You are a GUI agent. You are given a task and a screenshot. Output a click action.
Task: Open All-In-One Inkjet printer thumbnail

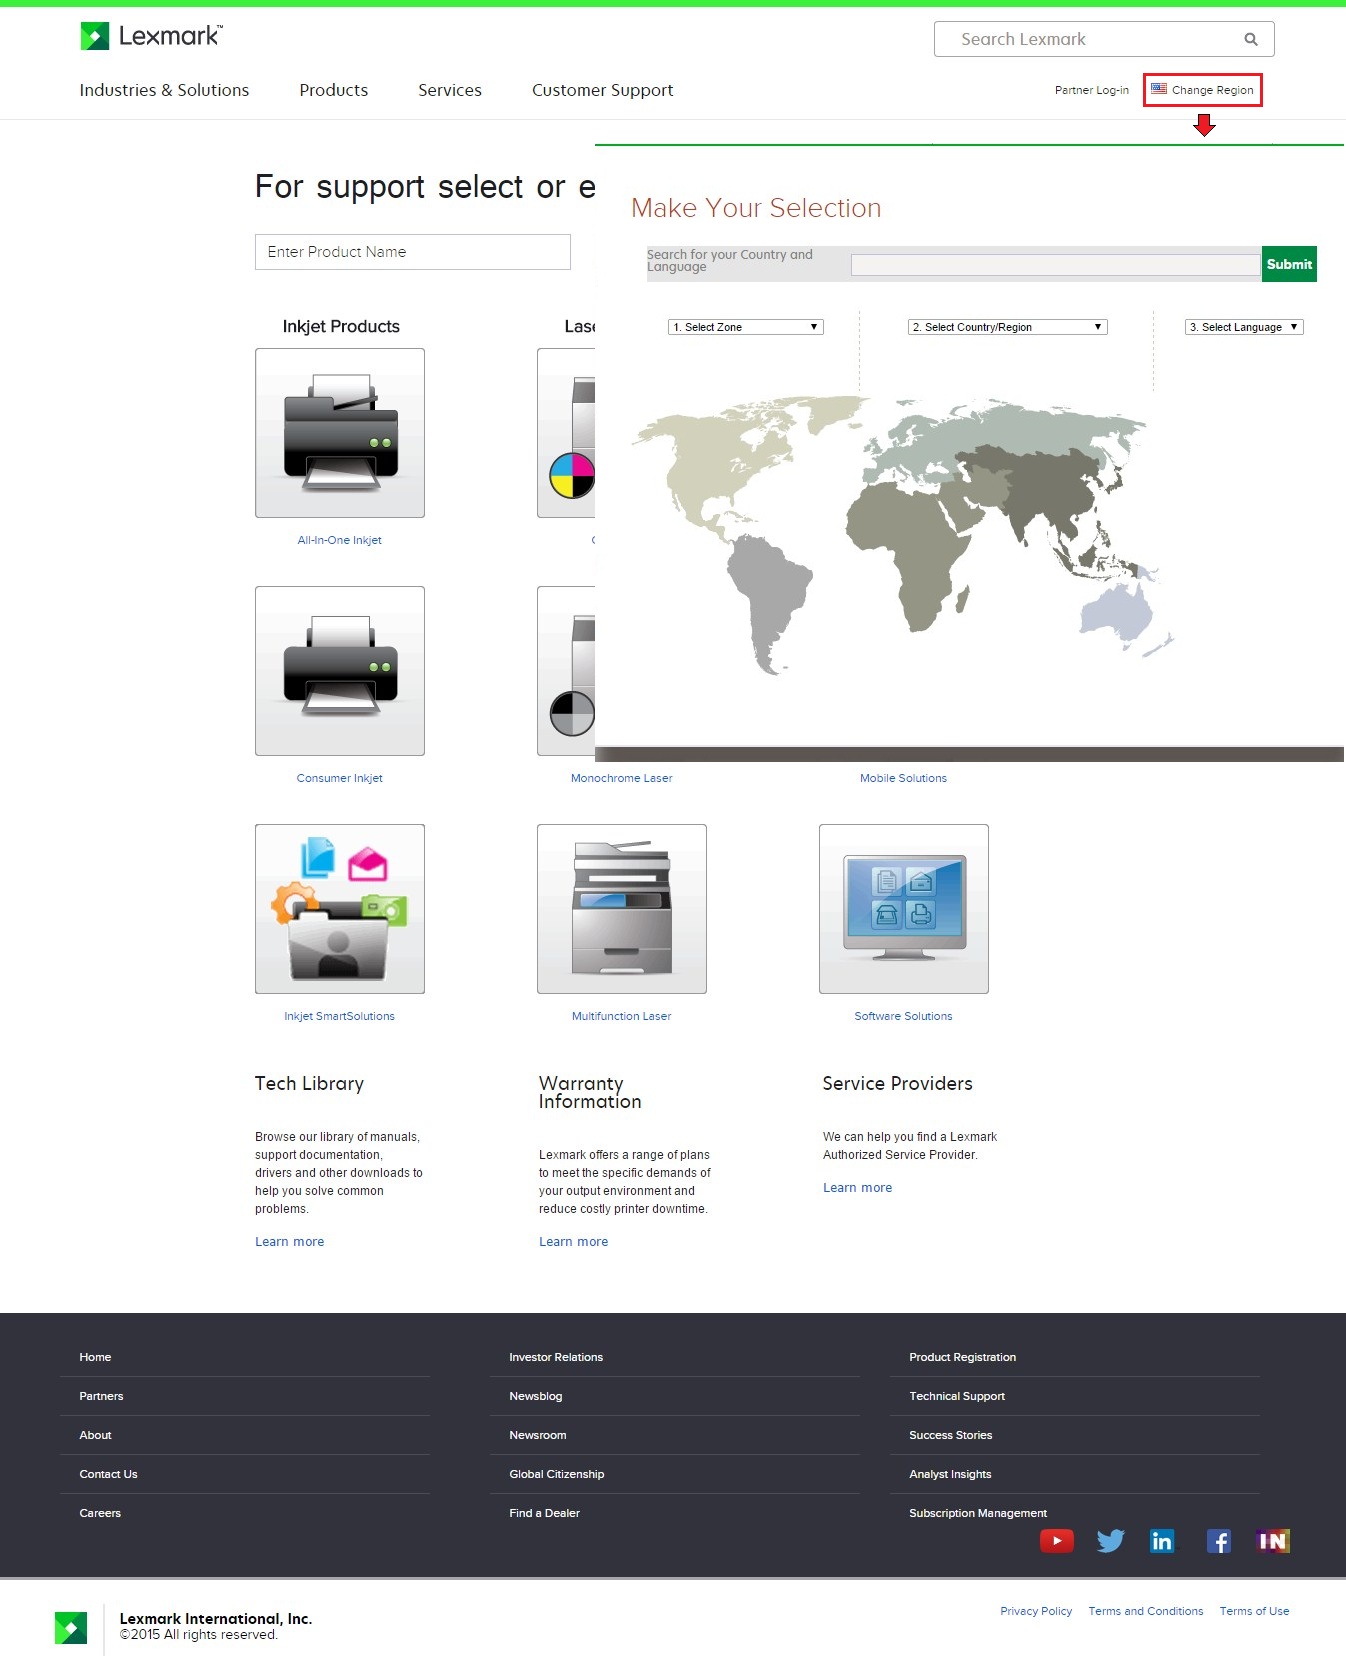340,433
